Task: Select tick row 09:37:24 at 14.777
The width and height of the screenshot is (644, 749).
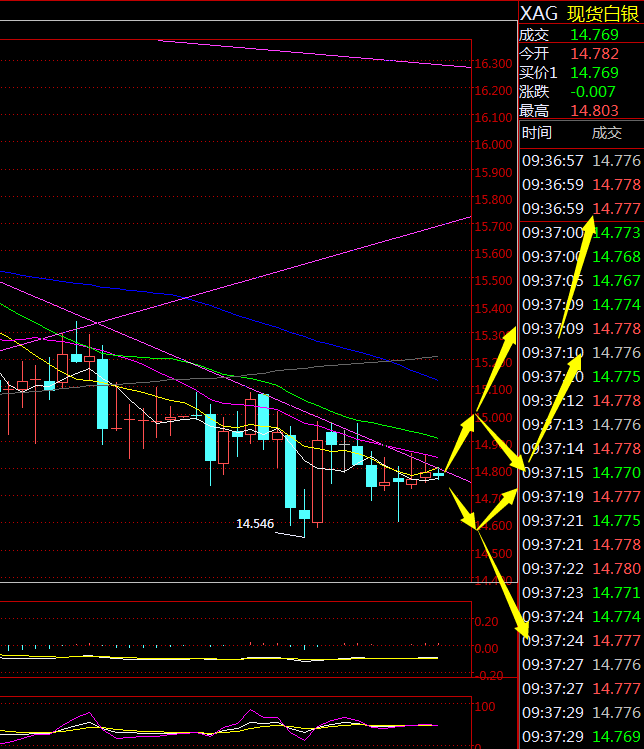Action: pos(581,641)
